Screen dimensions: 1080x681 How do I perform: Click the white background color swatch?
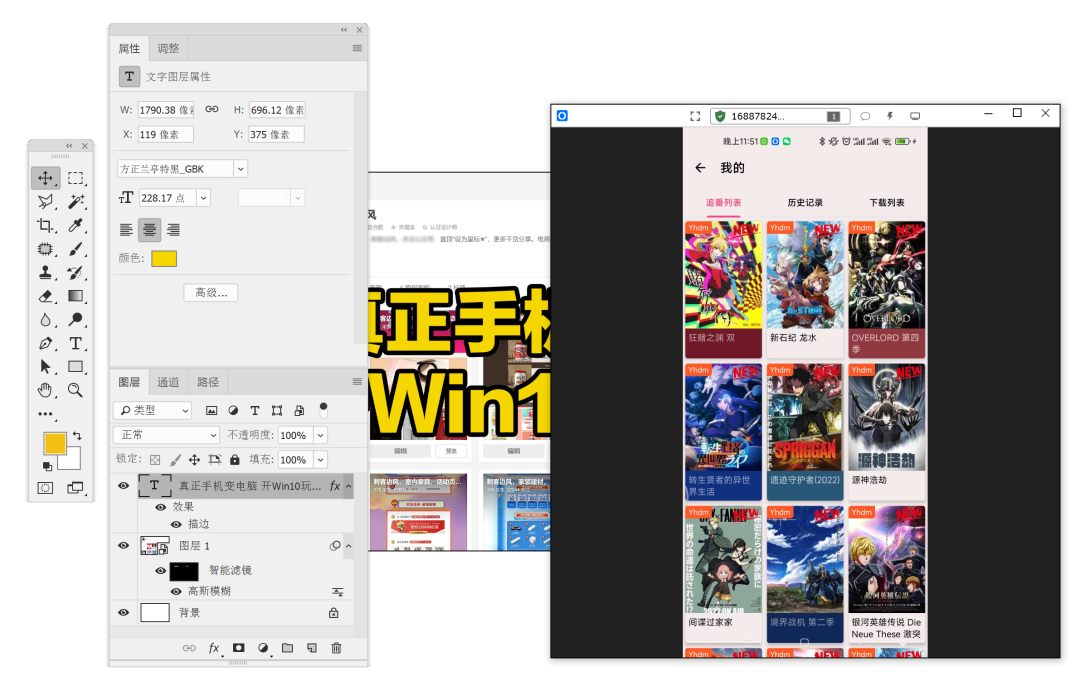pyautogui.click(x=72, y=460)
